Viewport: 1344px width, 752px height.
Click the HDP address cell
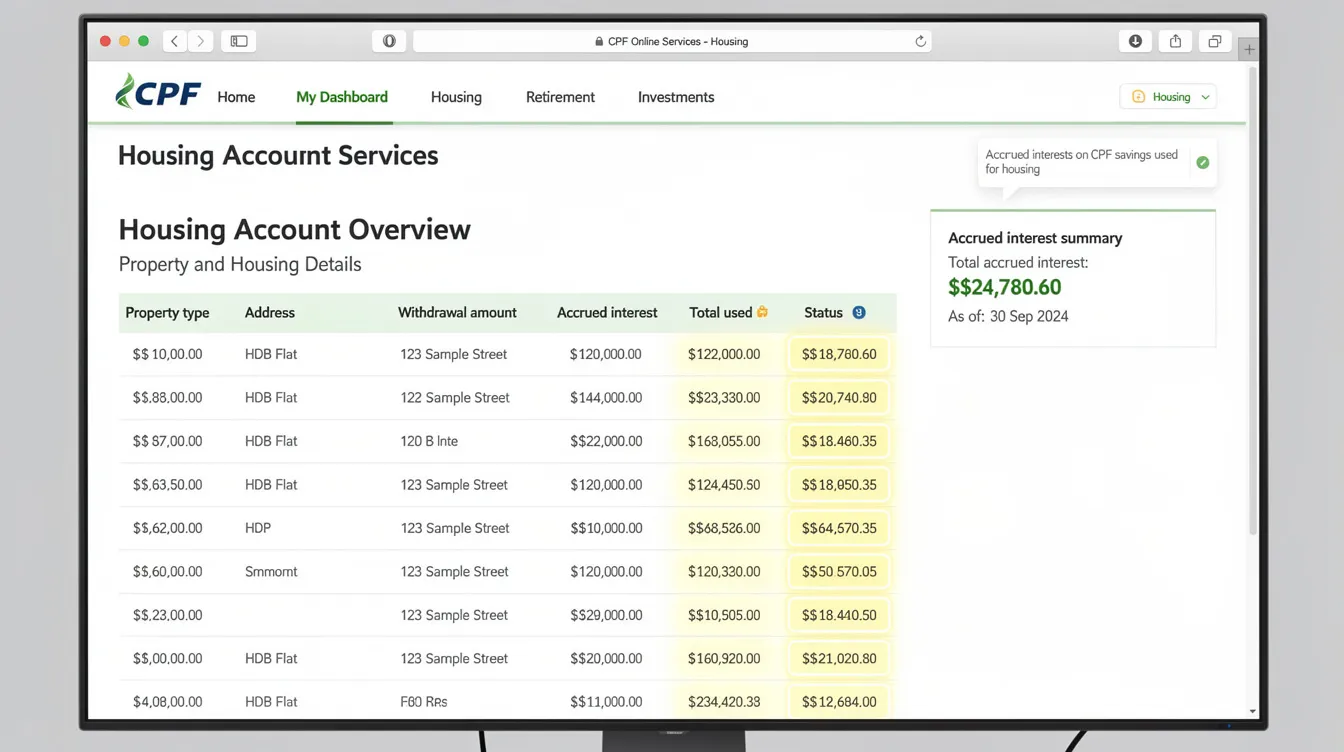tap(258, 528)
